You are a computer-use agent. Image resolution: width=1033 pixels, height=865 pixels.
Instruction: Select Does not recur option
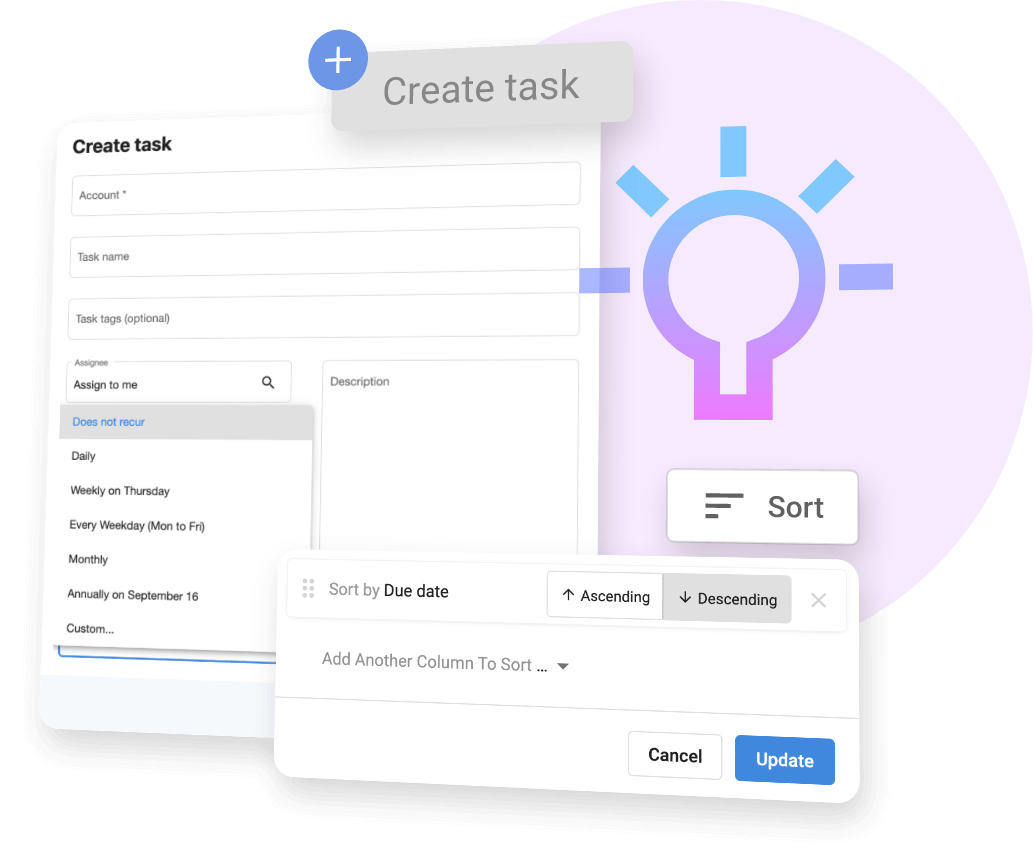[x=186, y=422]
